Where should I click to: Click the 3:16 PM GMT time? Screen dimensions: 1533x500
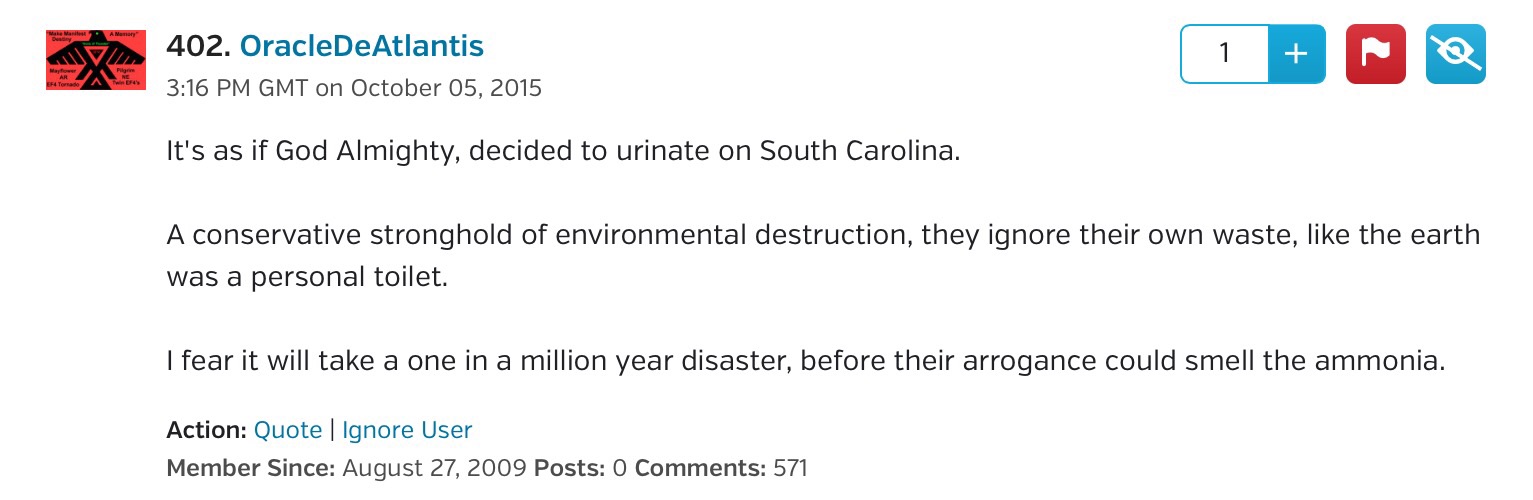click(238, 88)
